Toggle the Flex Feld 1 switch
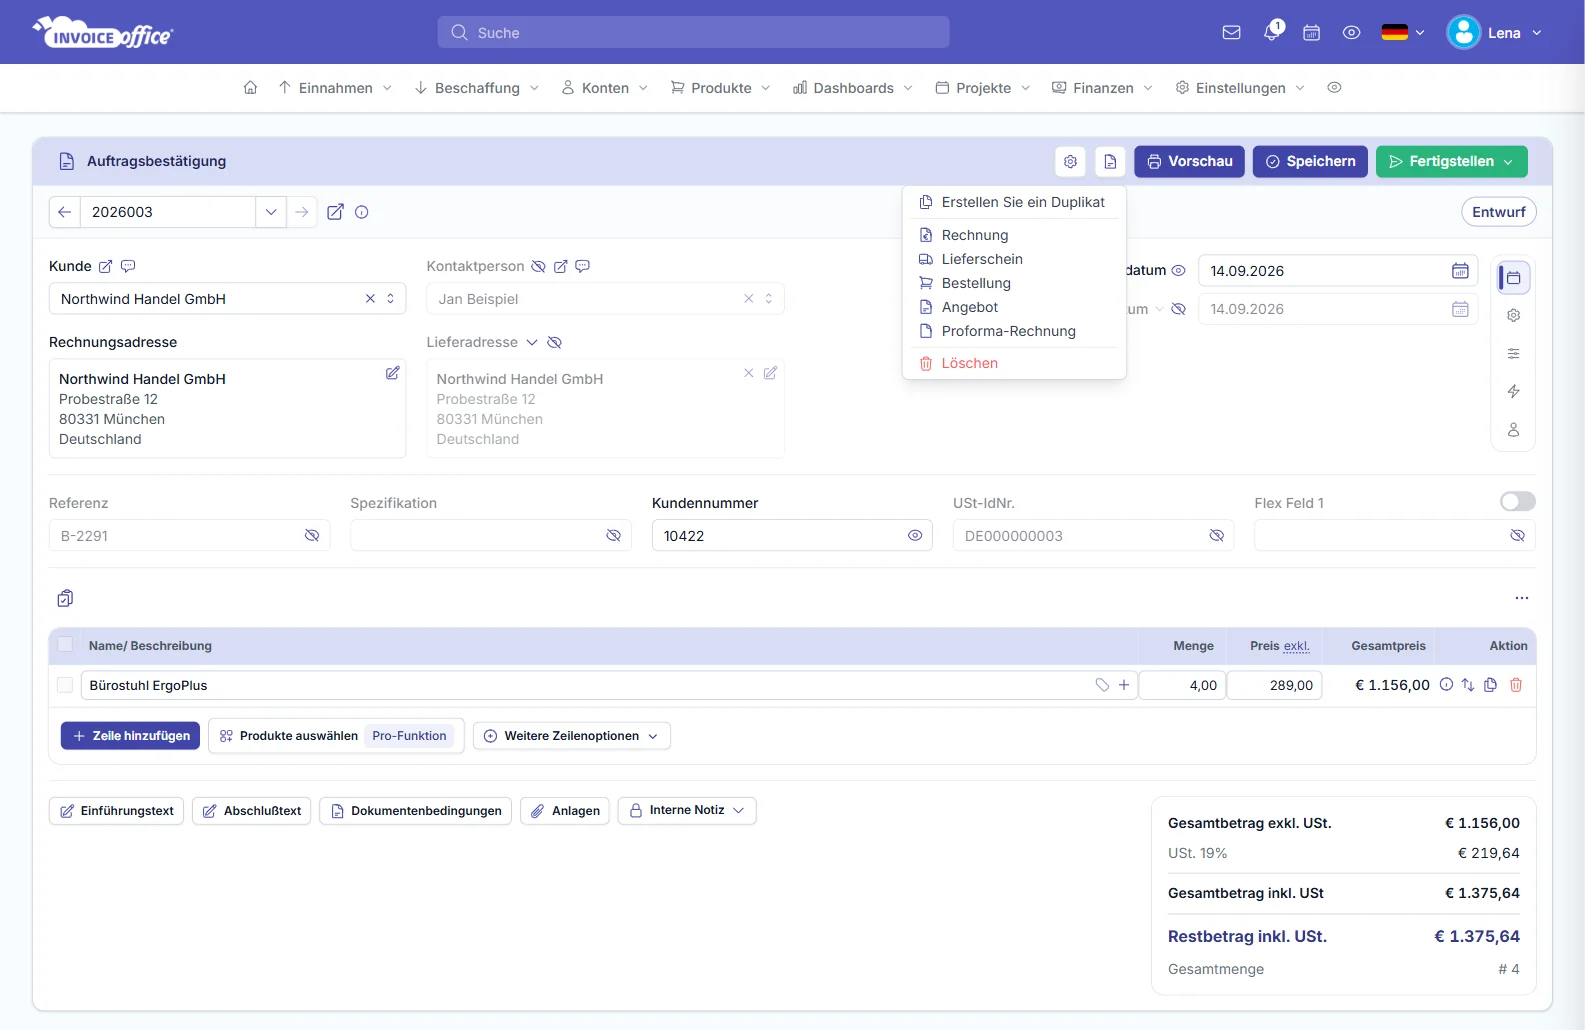The image size is (1585, 1030). pos(1517,501)
